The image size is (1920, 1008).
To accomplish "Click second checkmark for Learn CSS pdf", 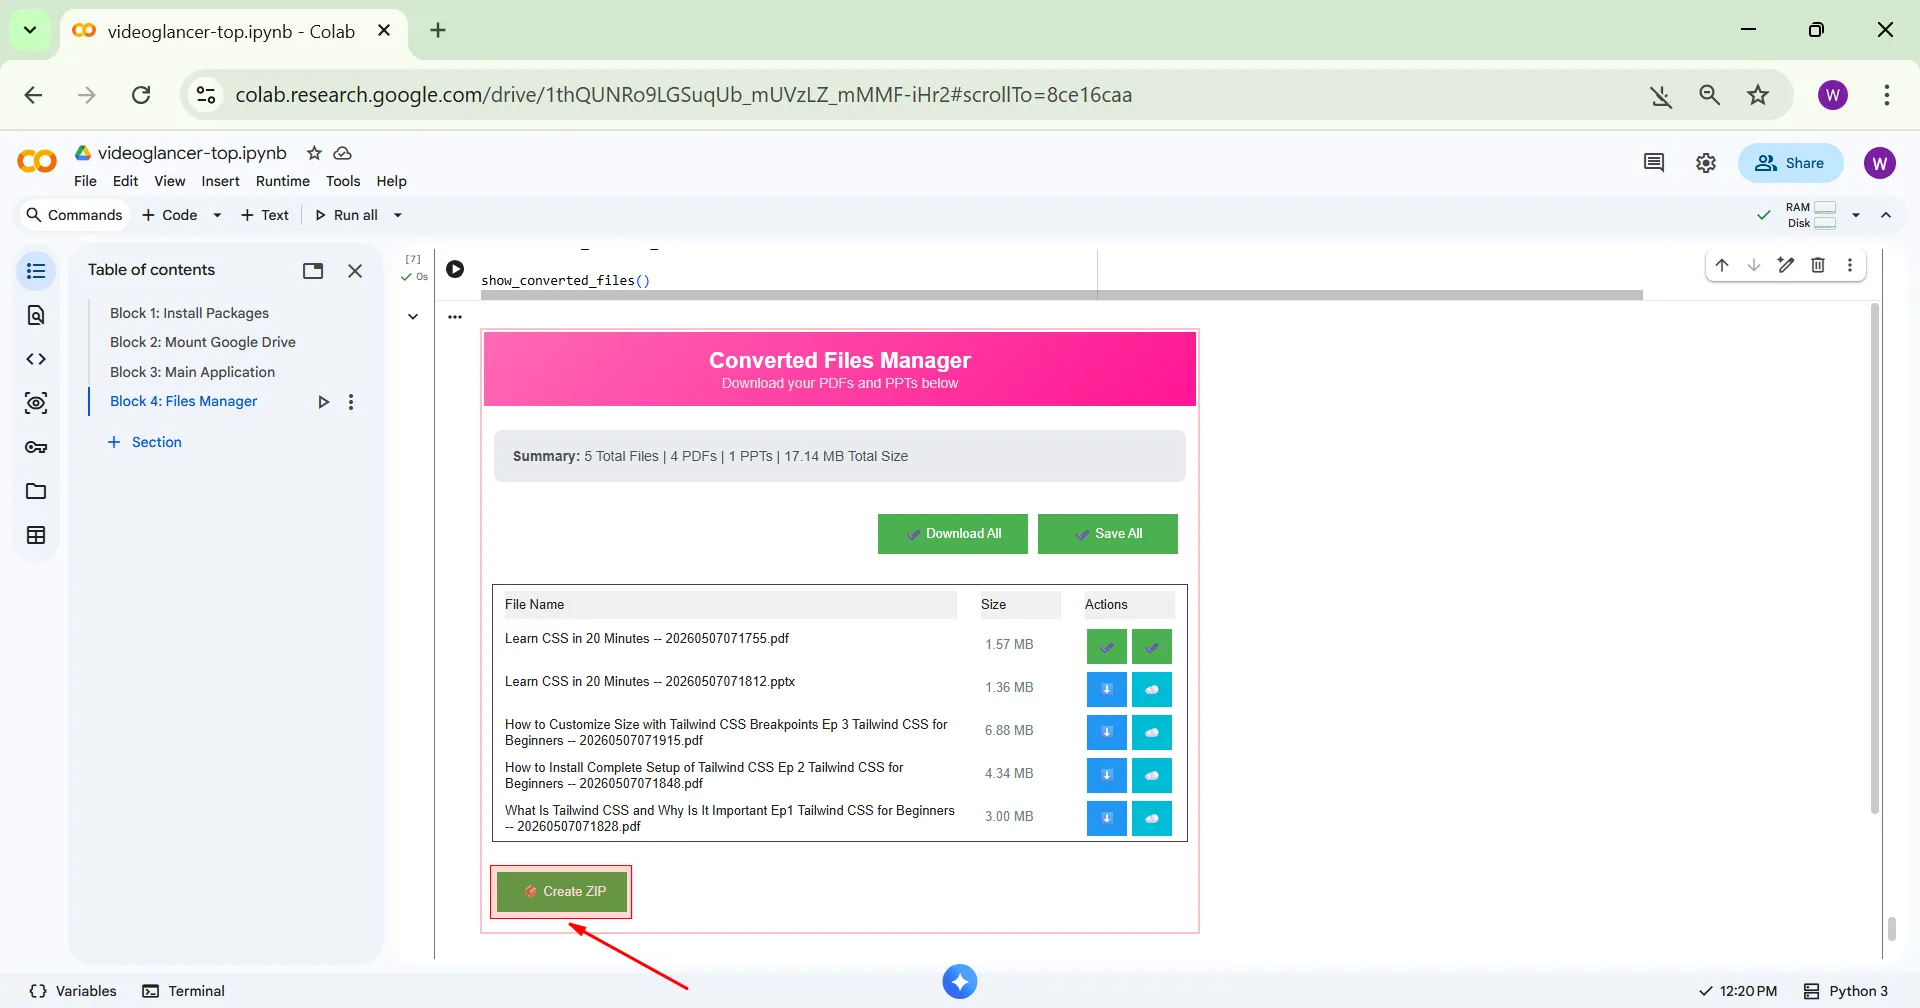I will pos(1152,647).
